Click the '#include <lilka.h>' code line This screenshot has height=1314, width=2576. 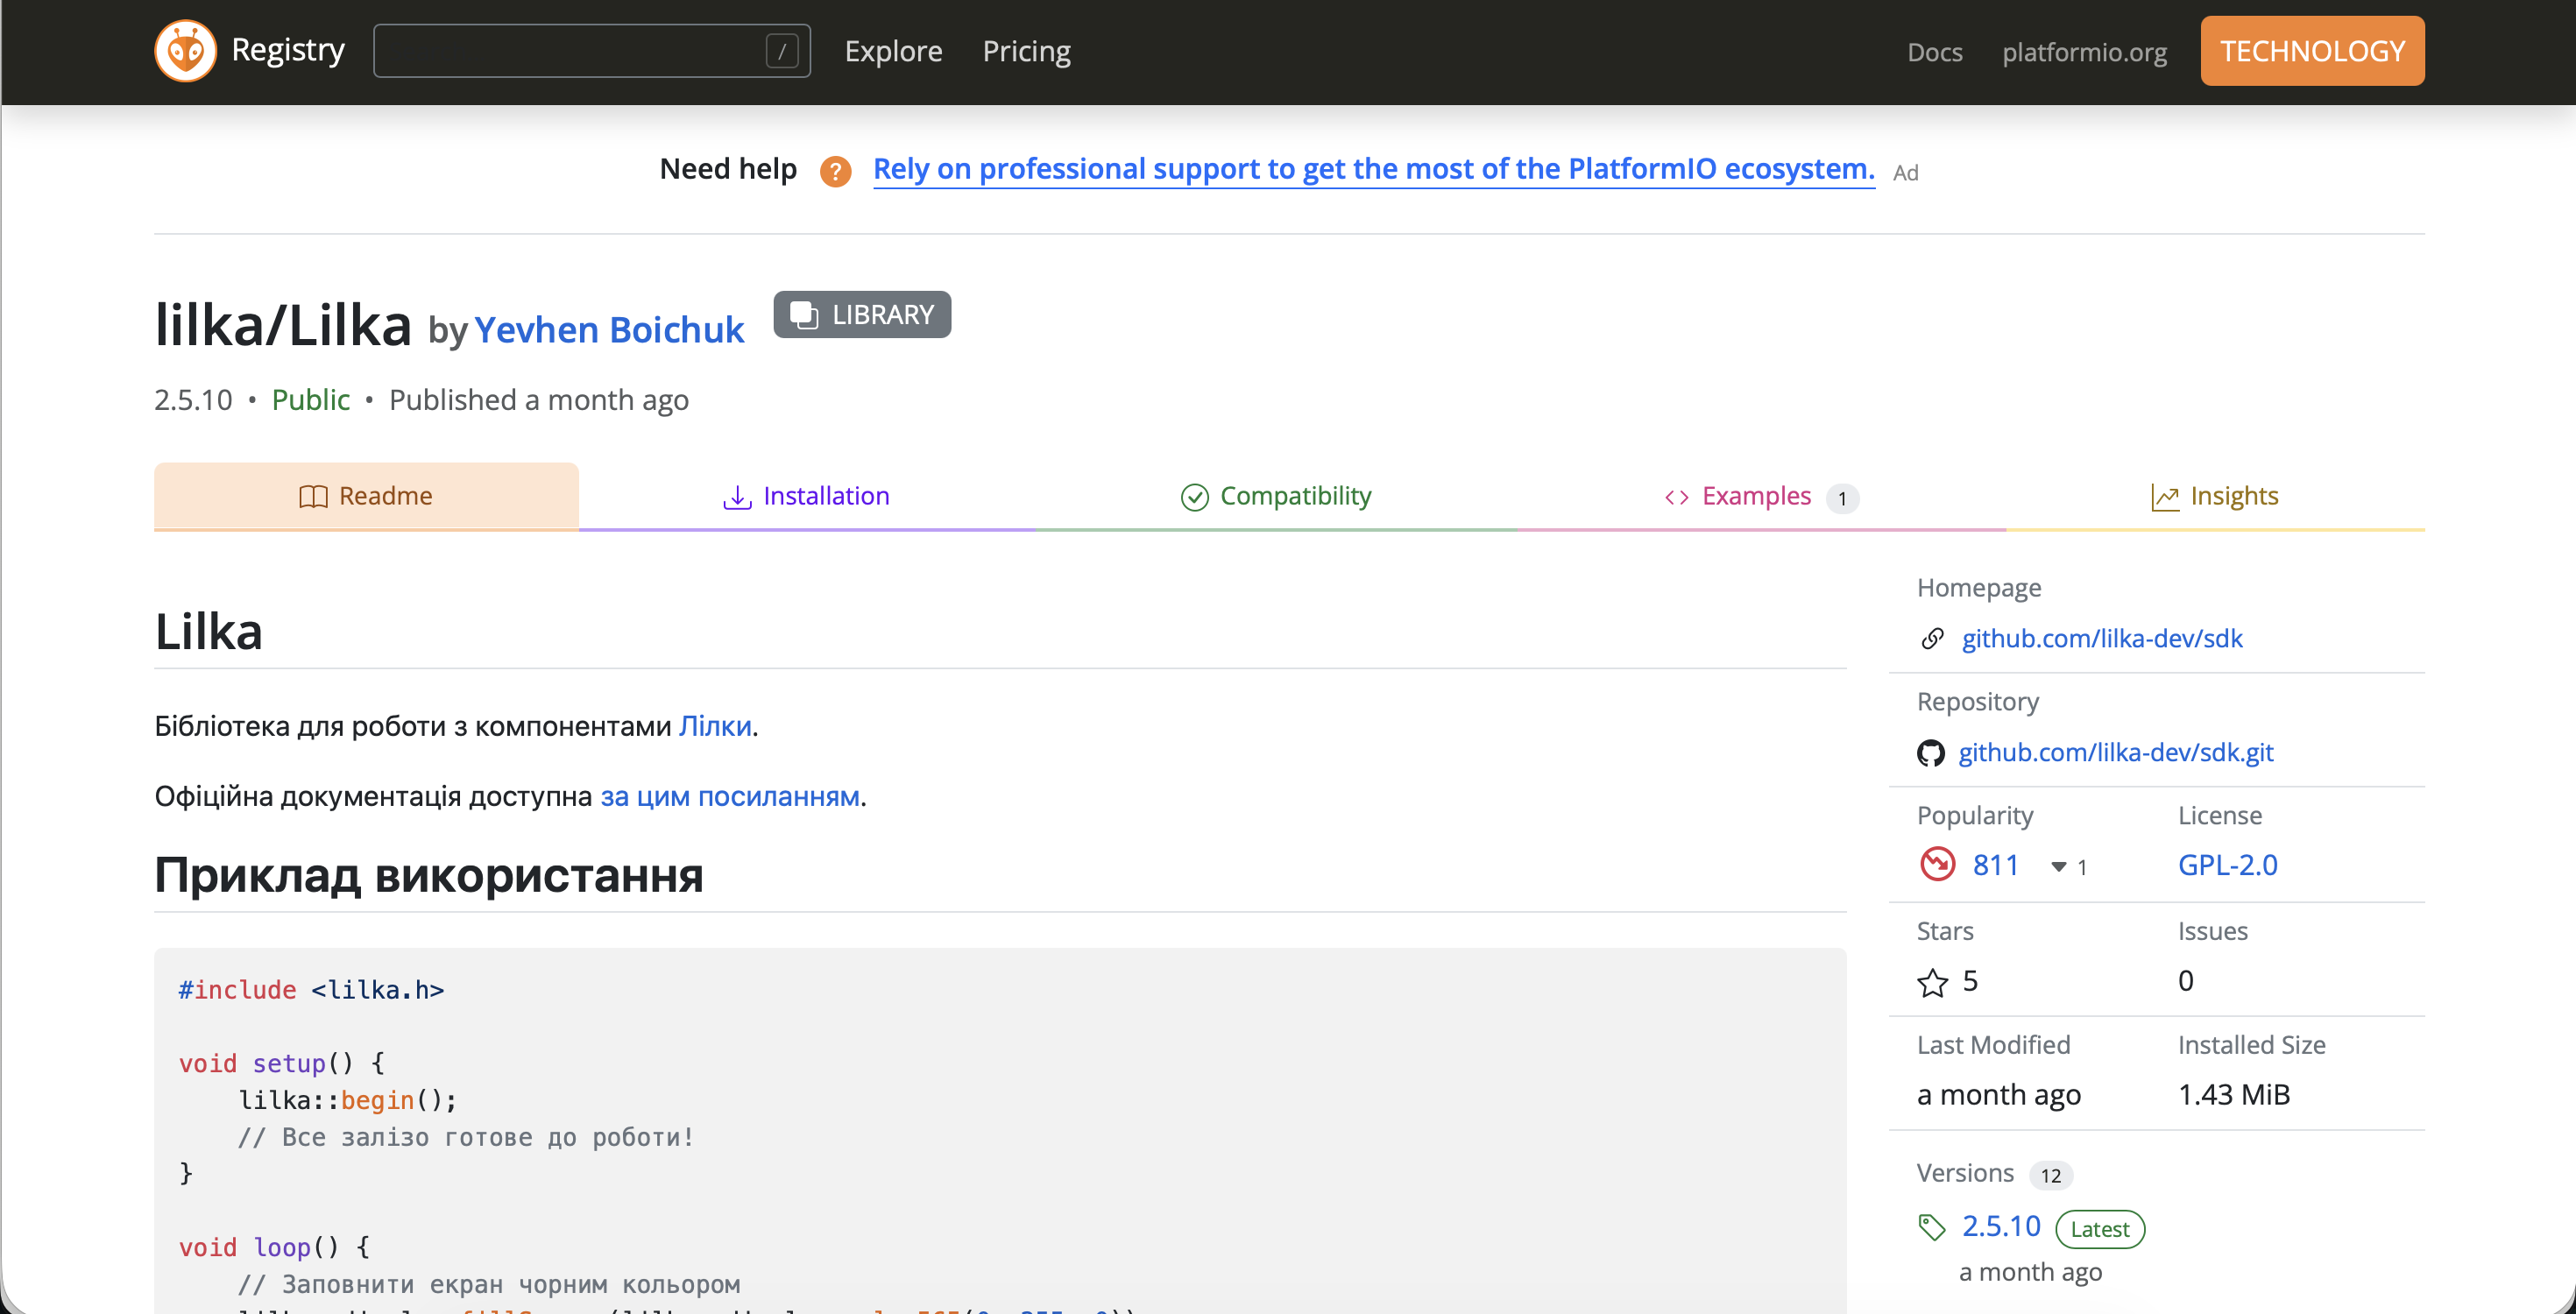click(x=311, y=990)
